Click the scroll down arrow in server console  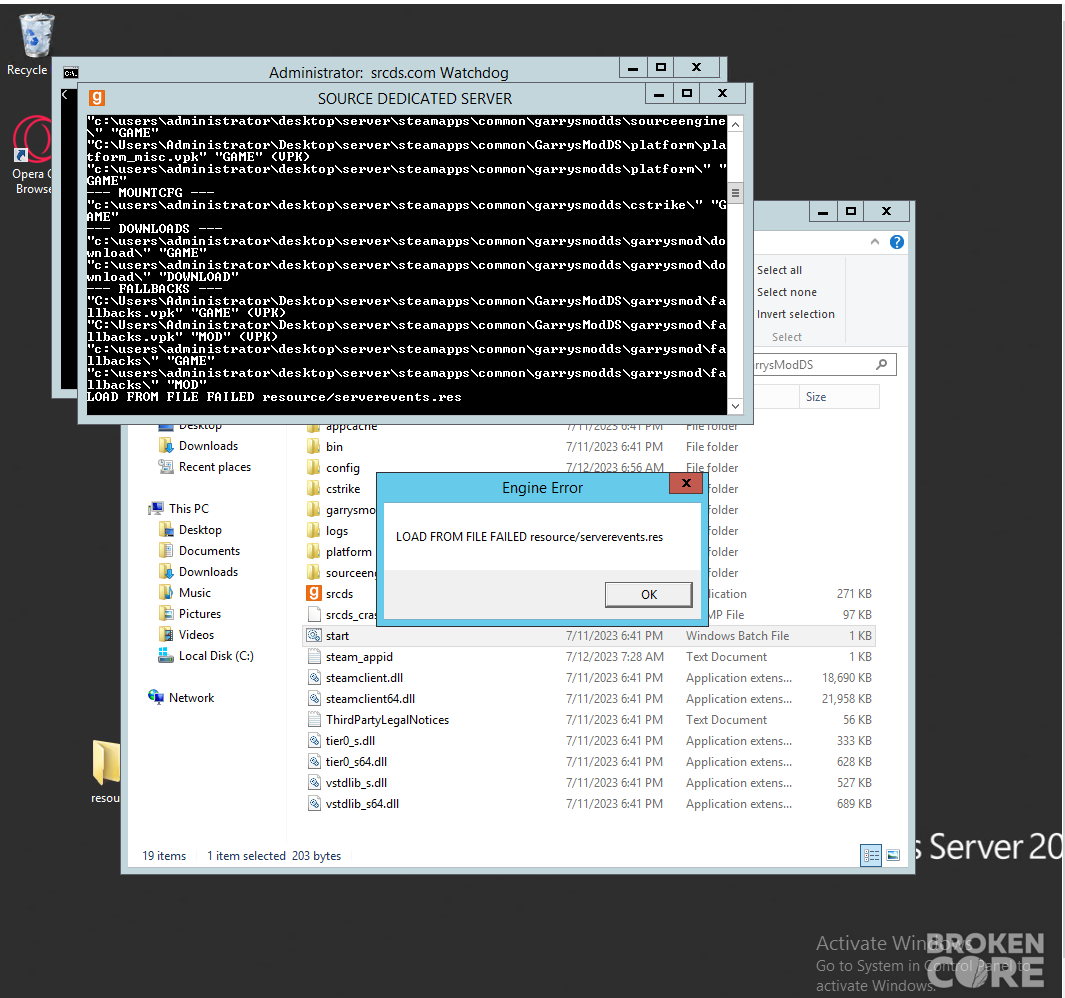click(x=735, y=406)
